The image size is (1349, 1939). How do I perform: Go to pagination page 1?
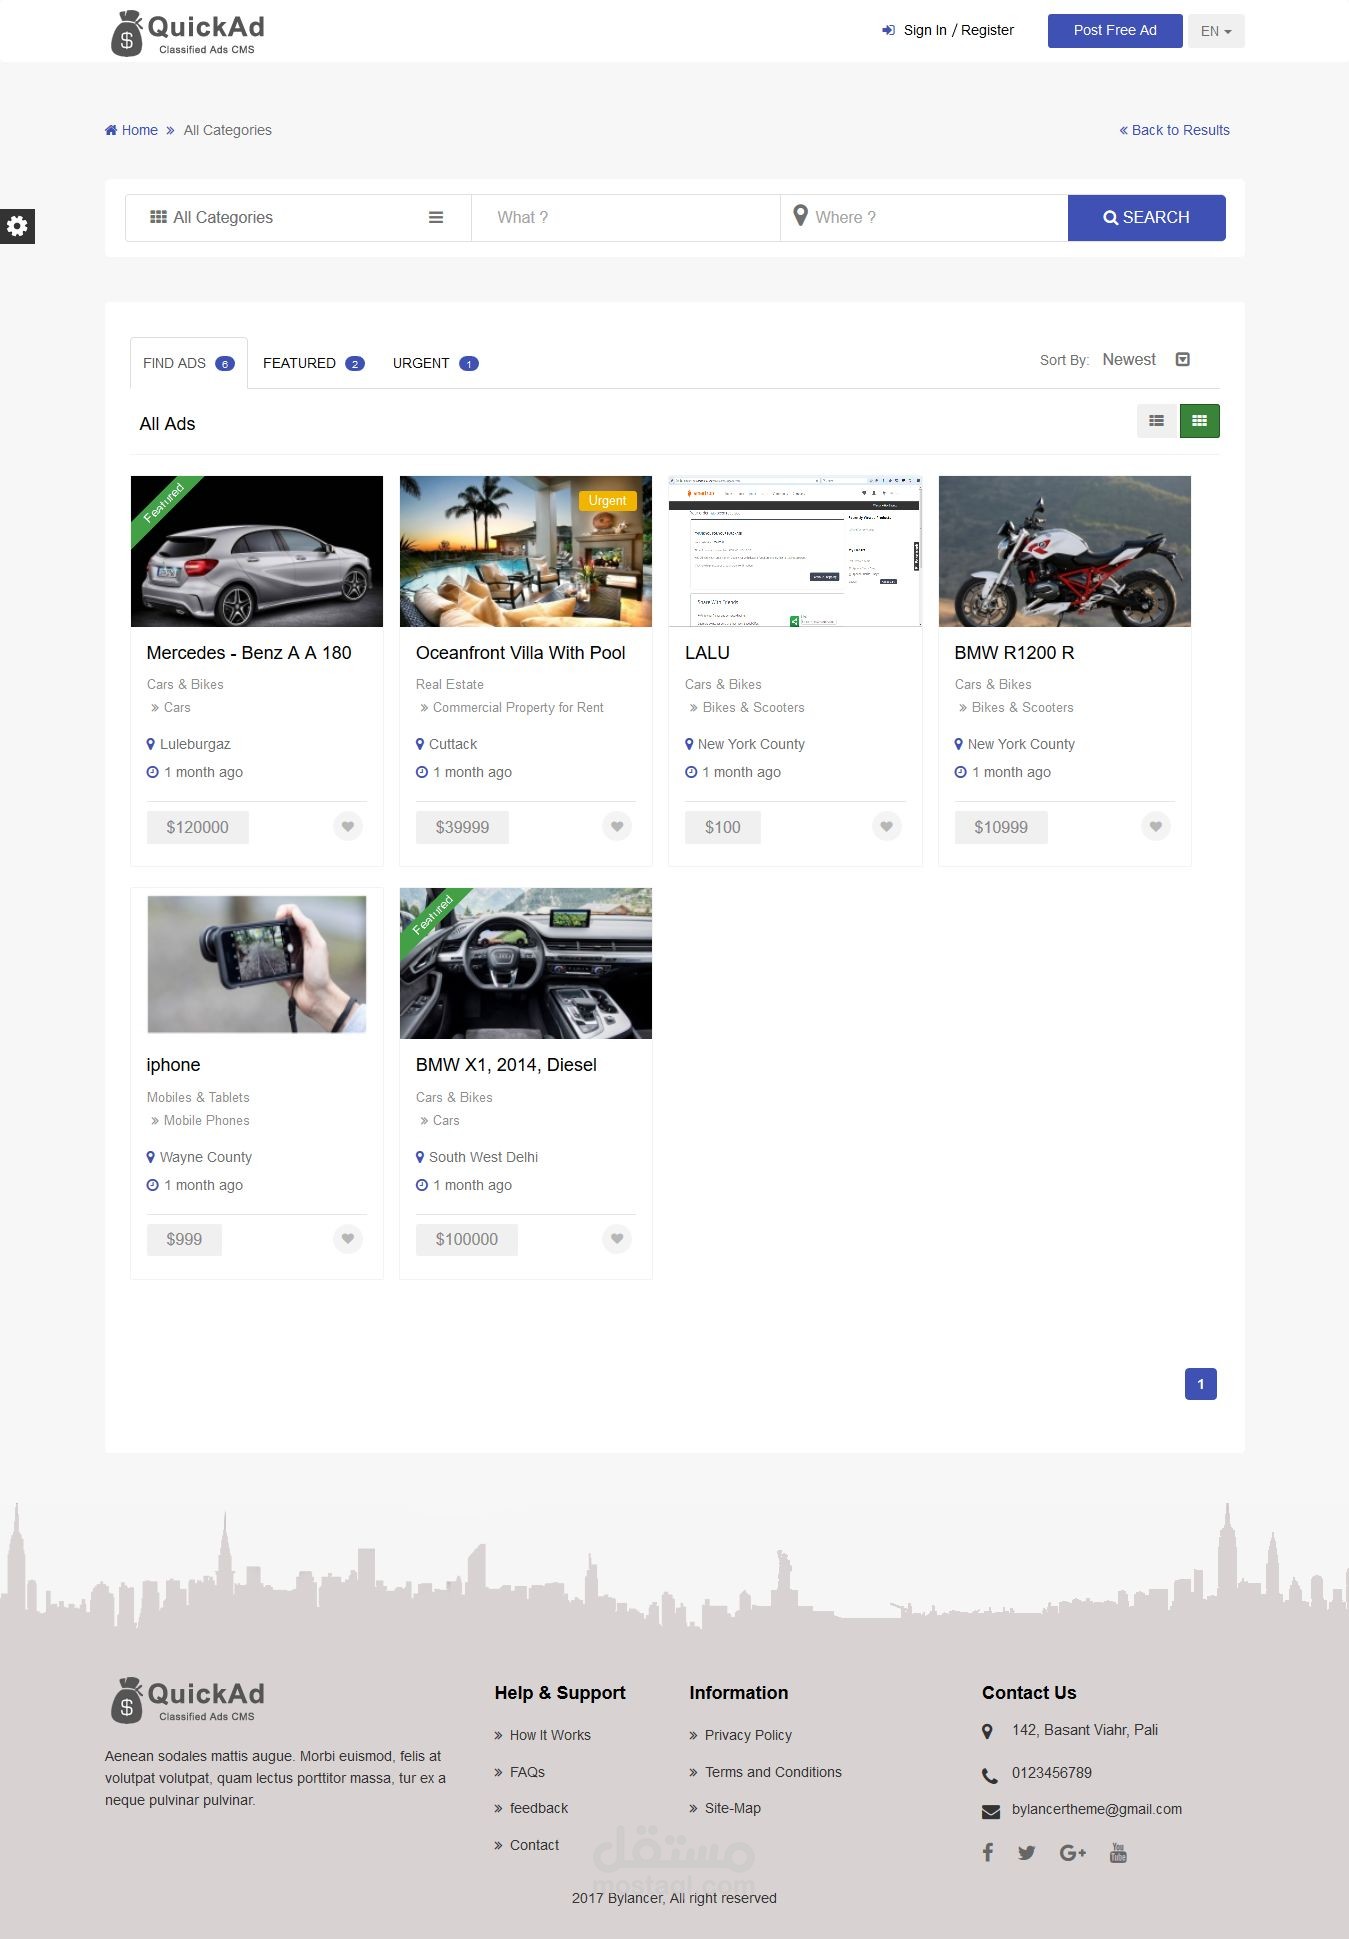(x=1201, y=1384)
